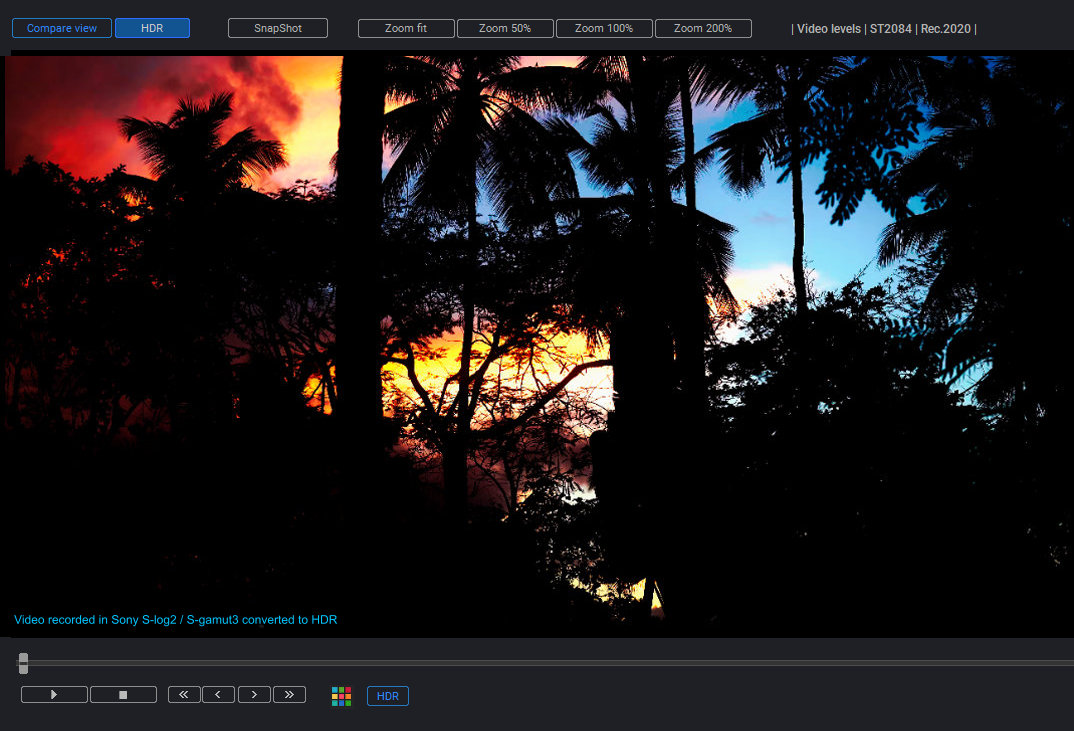Image resolution: width=1074 pixels, height=731 pixels.
Task: Click the video preview image
Action: [x=540, y=340]
